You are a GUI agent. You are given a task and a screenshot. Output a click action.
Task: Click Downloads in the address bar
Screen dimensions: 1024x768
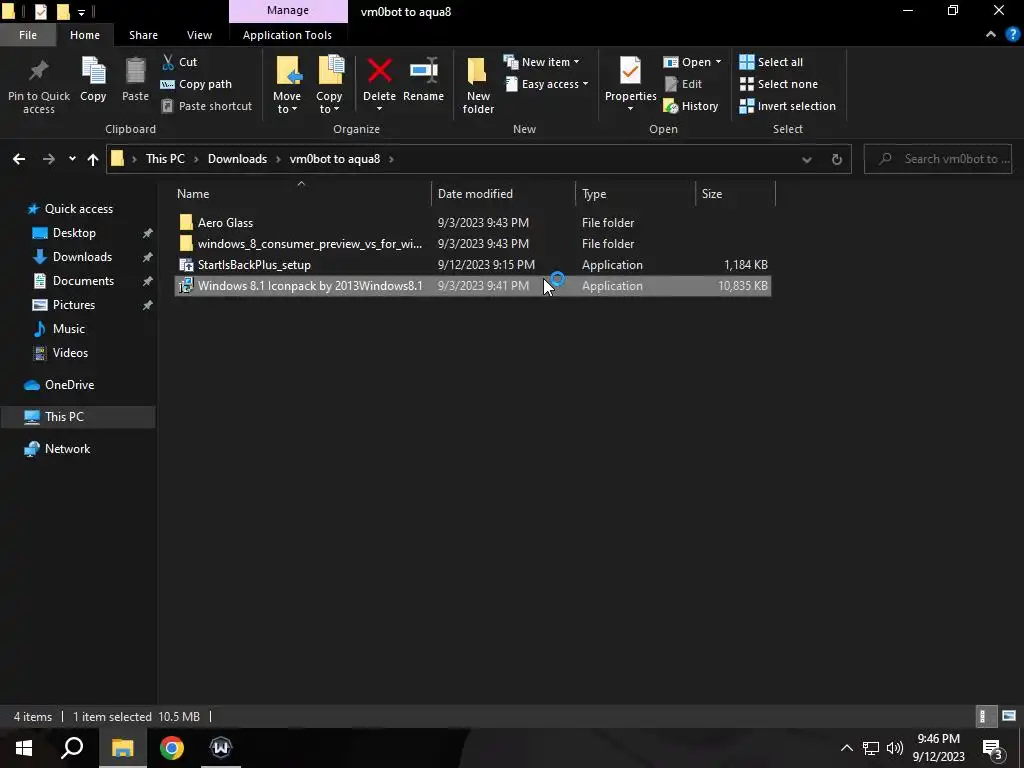point(237,159)
